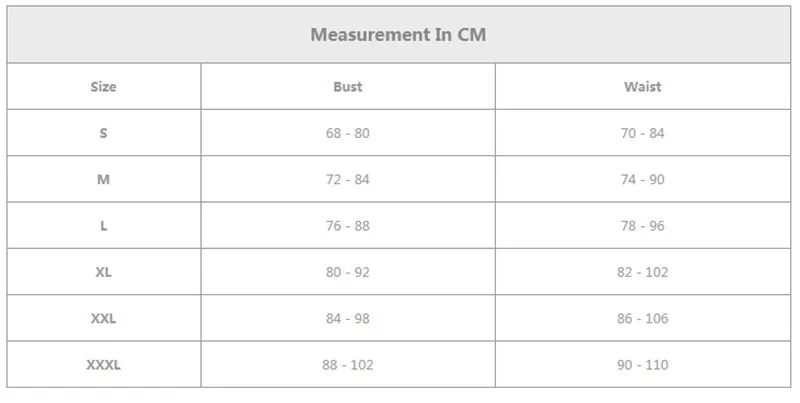Click waist value 78 - 96

tap(642, 226)
